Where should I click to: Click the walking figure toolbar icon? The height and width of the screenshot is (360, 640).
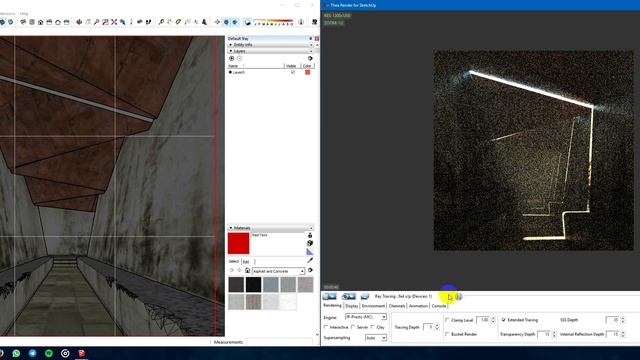pyautogui.click(x=204, y=22)
